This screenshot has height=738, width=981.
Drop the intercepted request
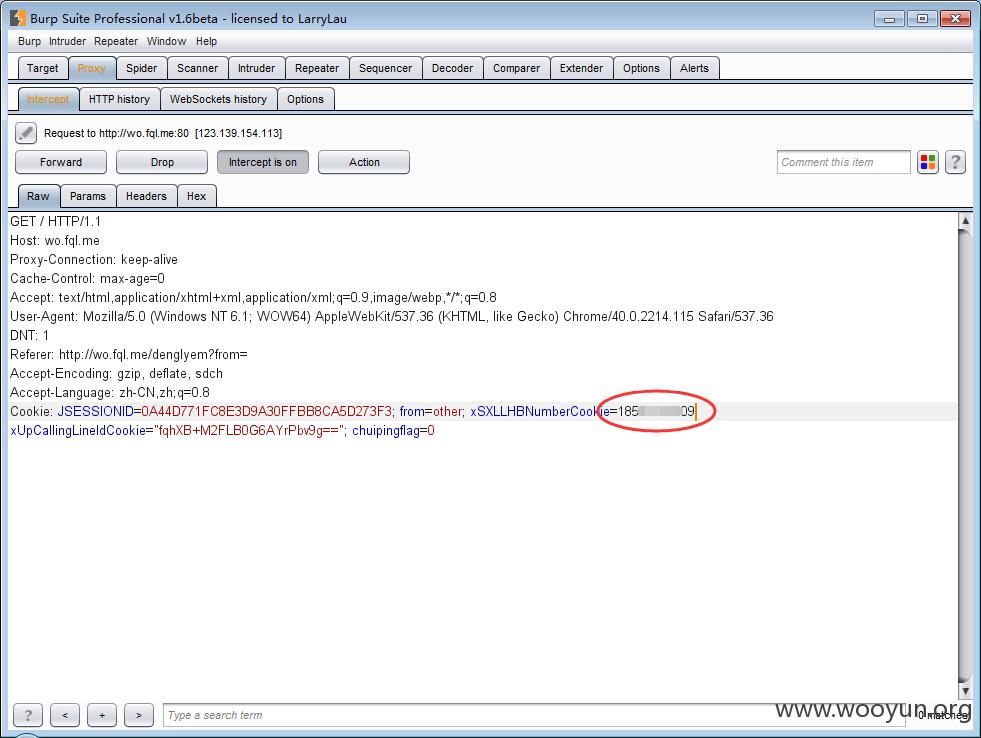(x=162, y=162)
